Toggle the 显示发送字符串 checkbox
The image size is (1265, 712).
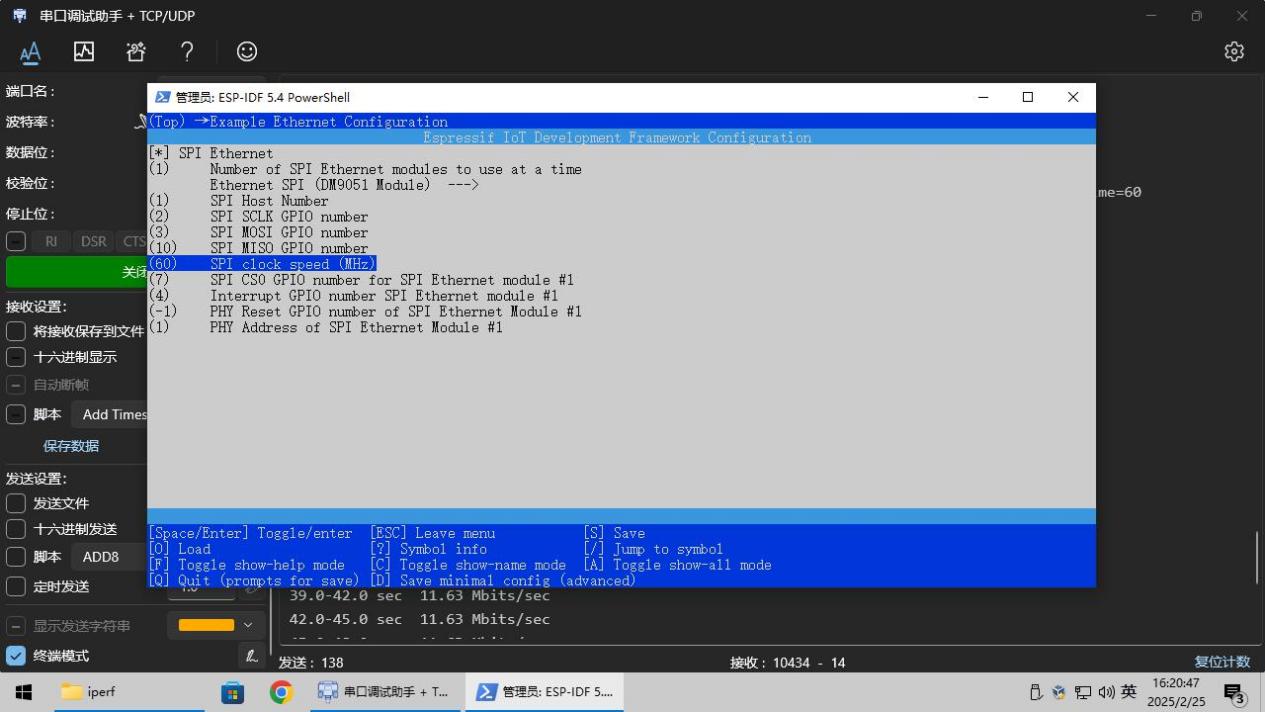point(16,626)
